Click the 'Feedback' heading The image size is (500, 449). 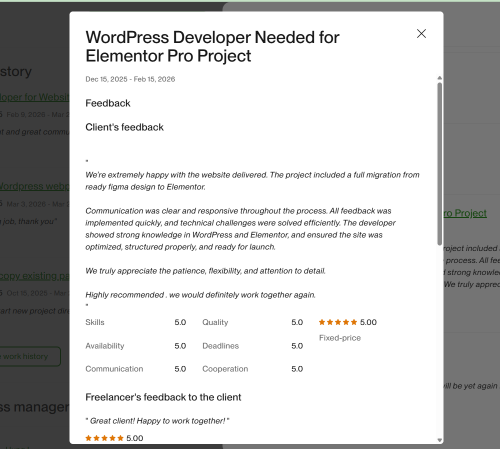(x=108, y=103)
